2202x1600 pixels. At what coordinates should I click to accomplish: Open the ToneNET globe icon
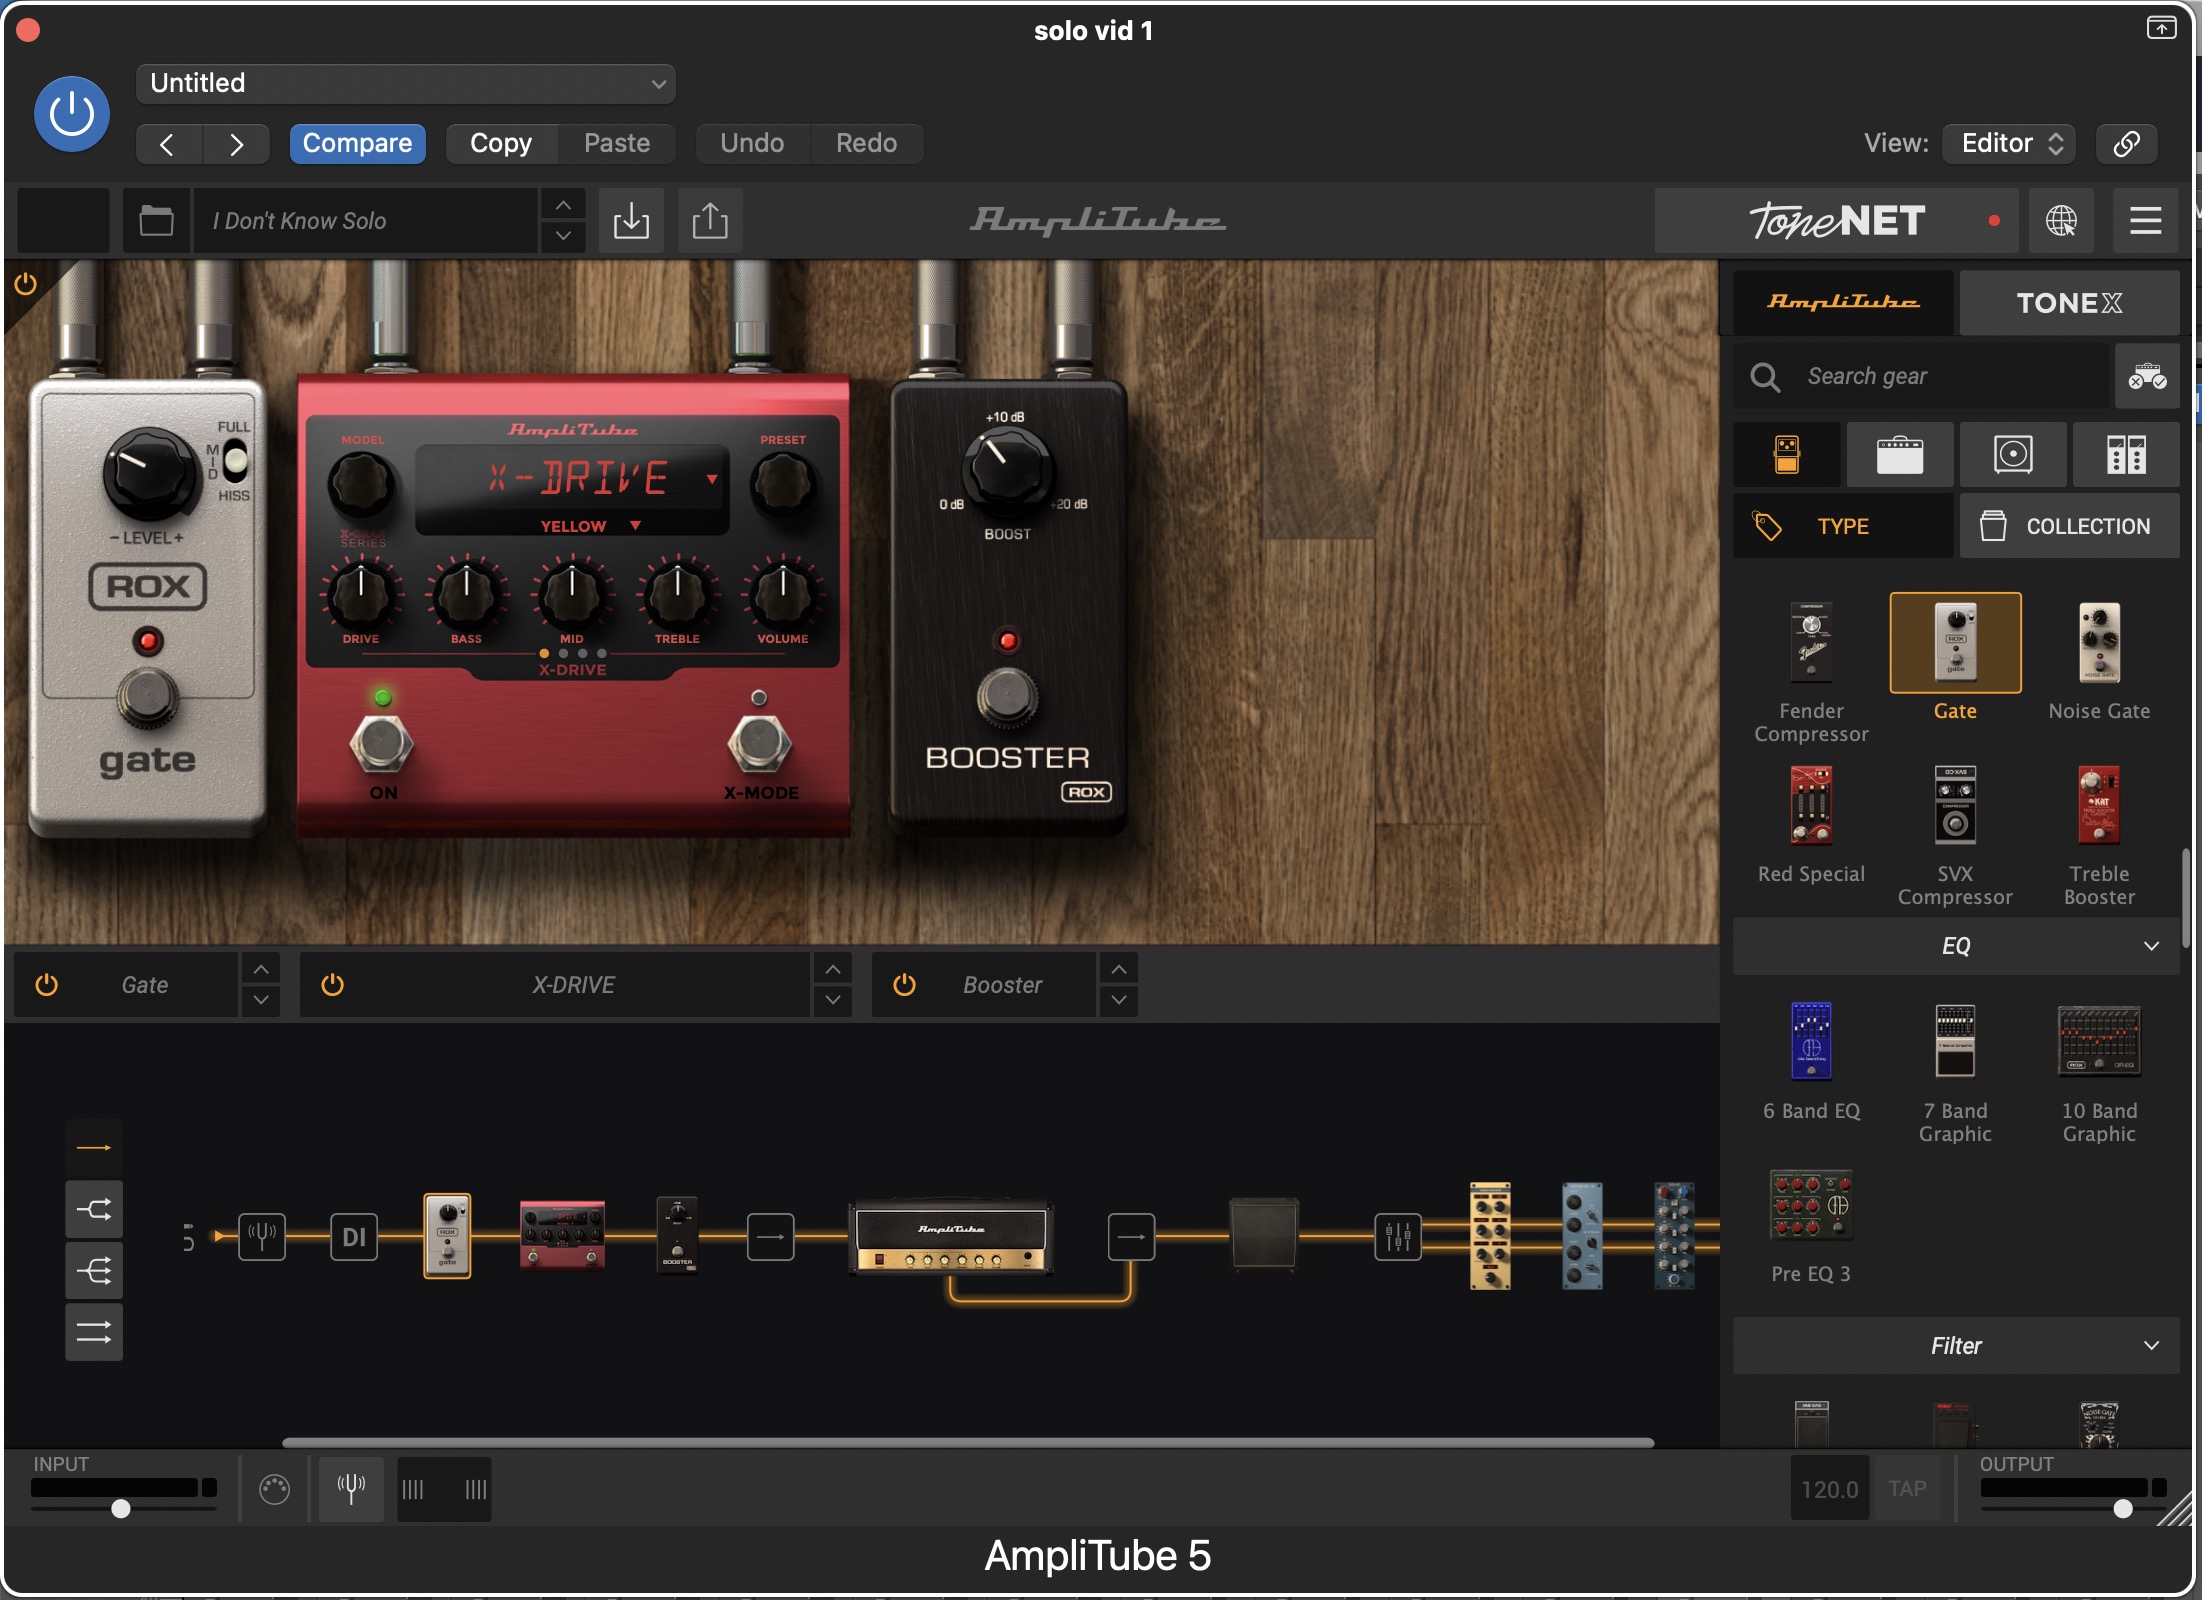coord(2061,220)
